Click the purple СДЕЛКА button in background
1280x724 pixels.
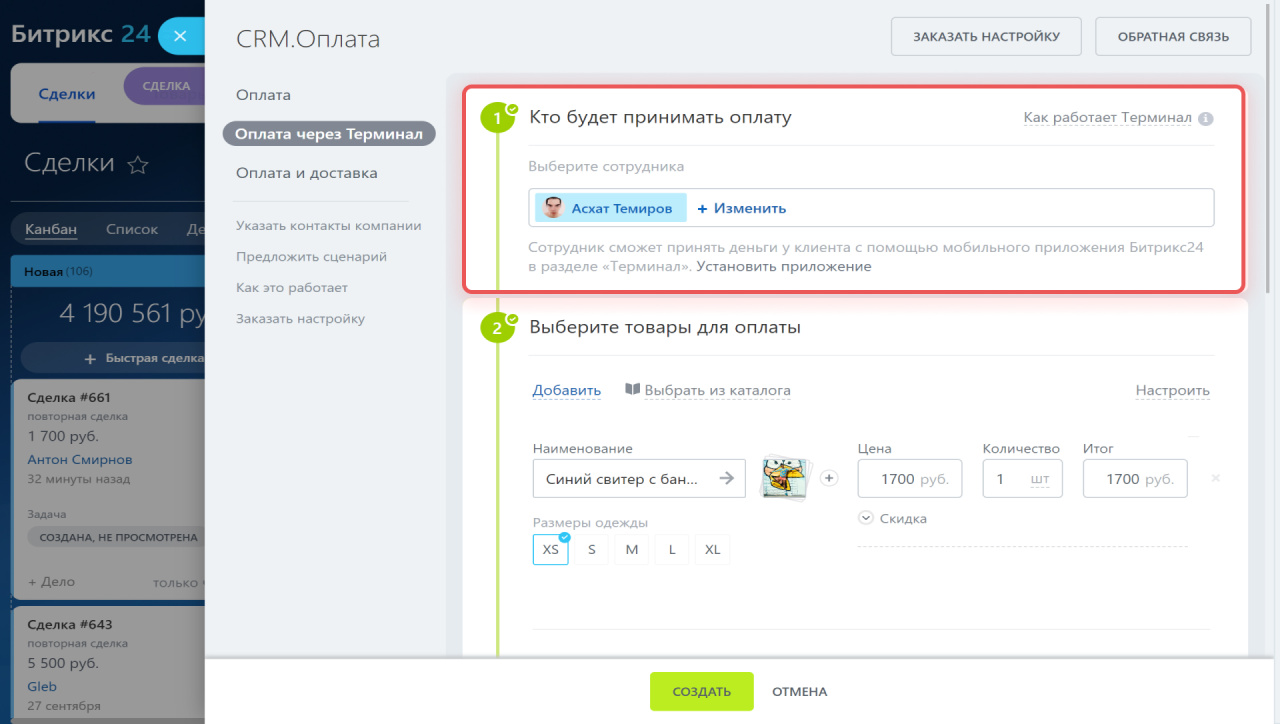165,86
